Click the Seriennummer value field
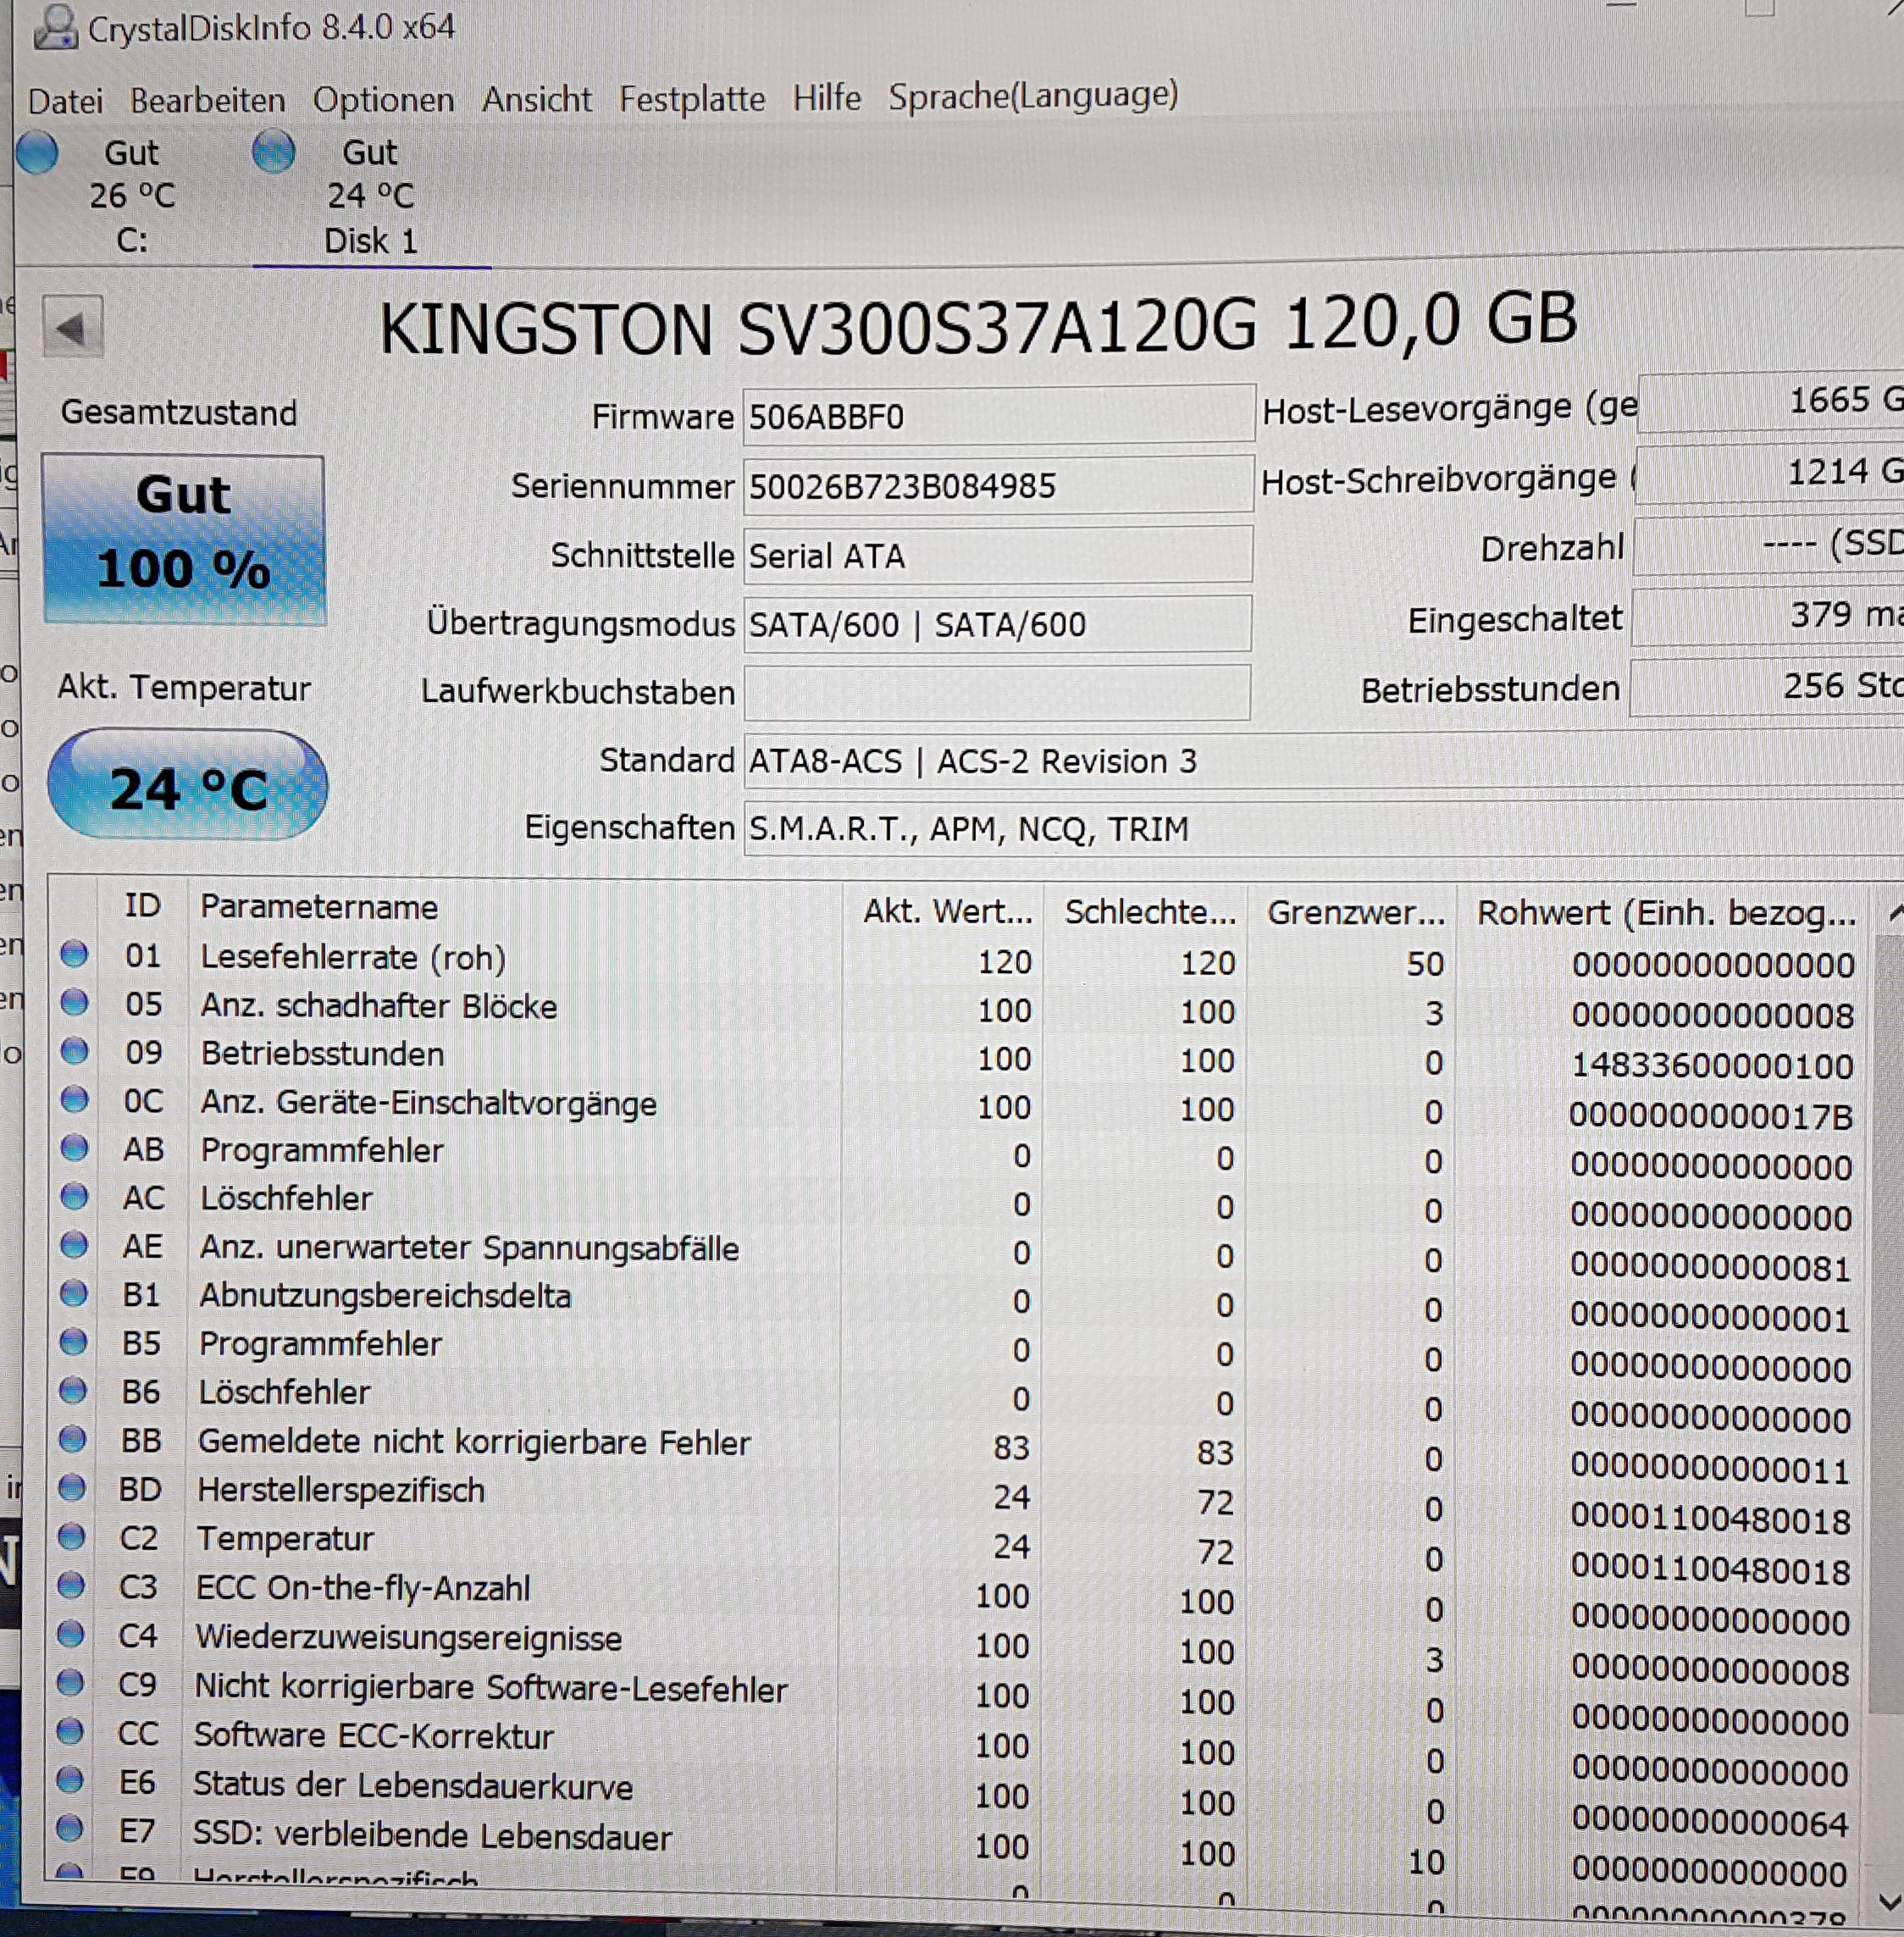The image size is (1904, 1937). (x=996, y=486)
